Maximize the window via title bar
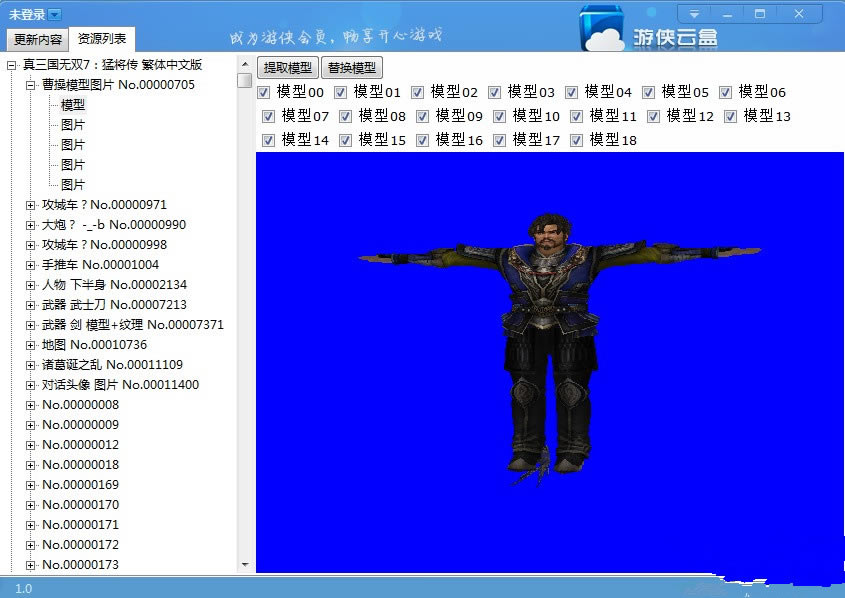Image resolution: width=845 pixels, height=598 pixels. point(760,14)
